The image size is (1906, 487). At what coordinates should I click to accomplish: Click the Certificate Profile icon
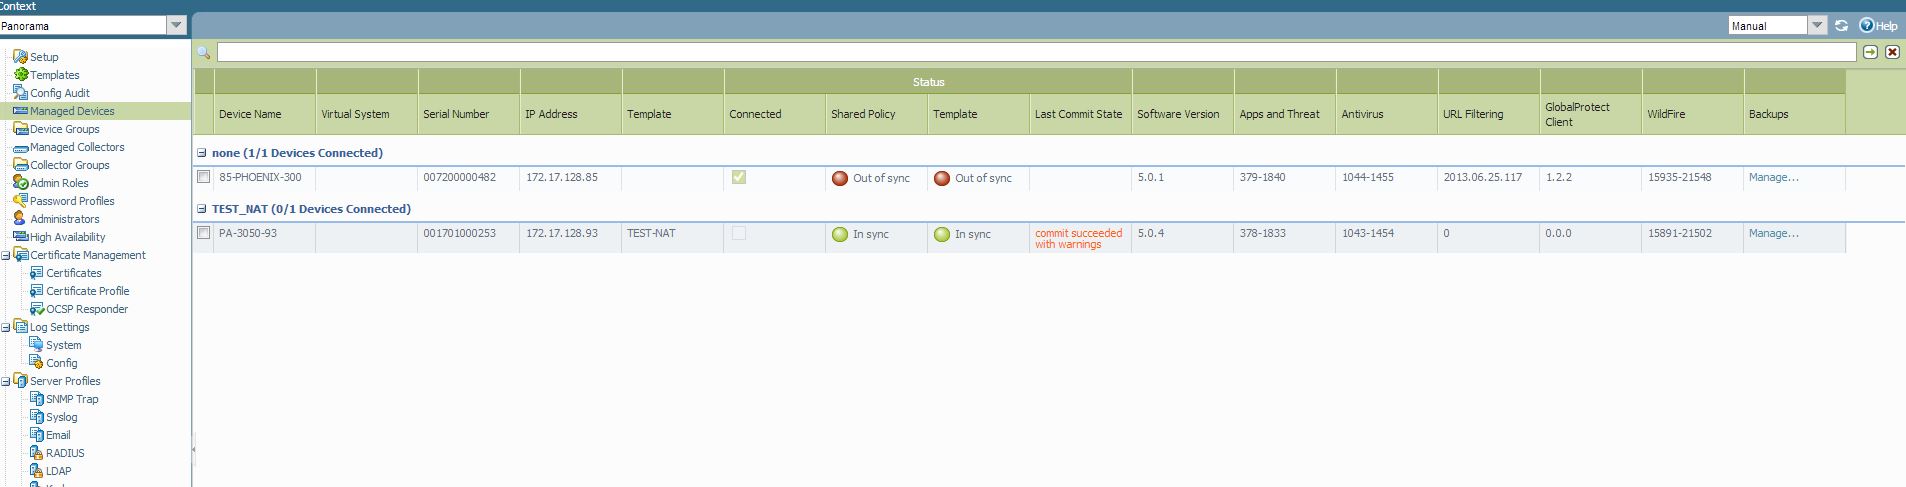pos(36,291)
